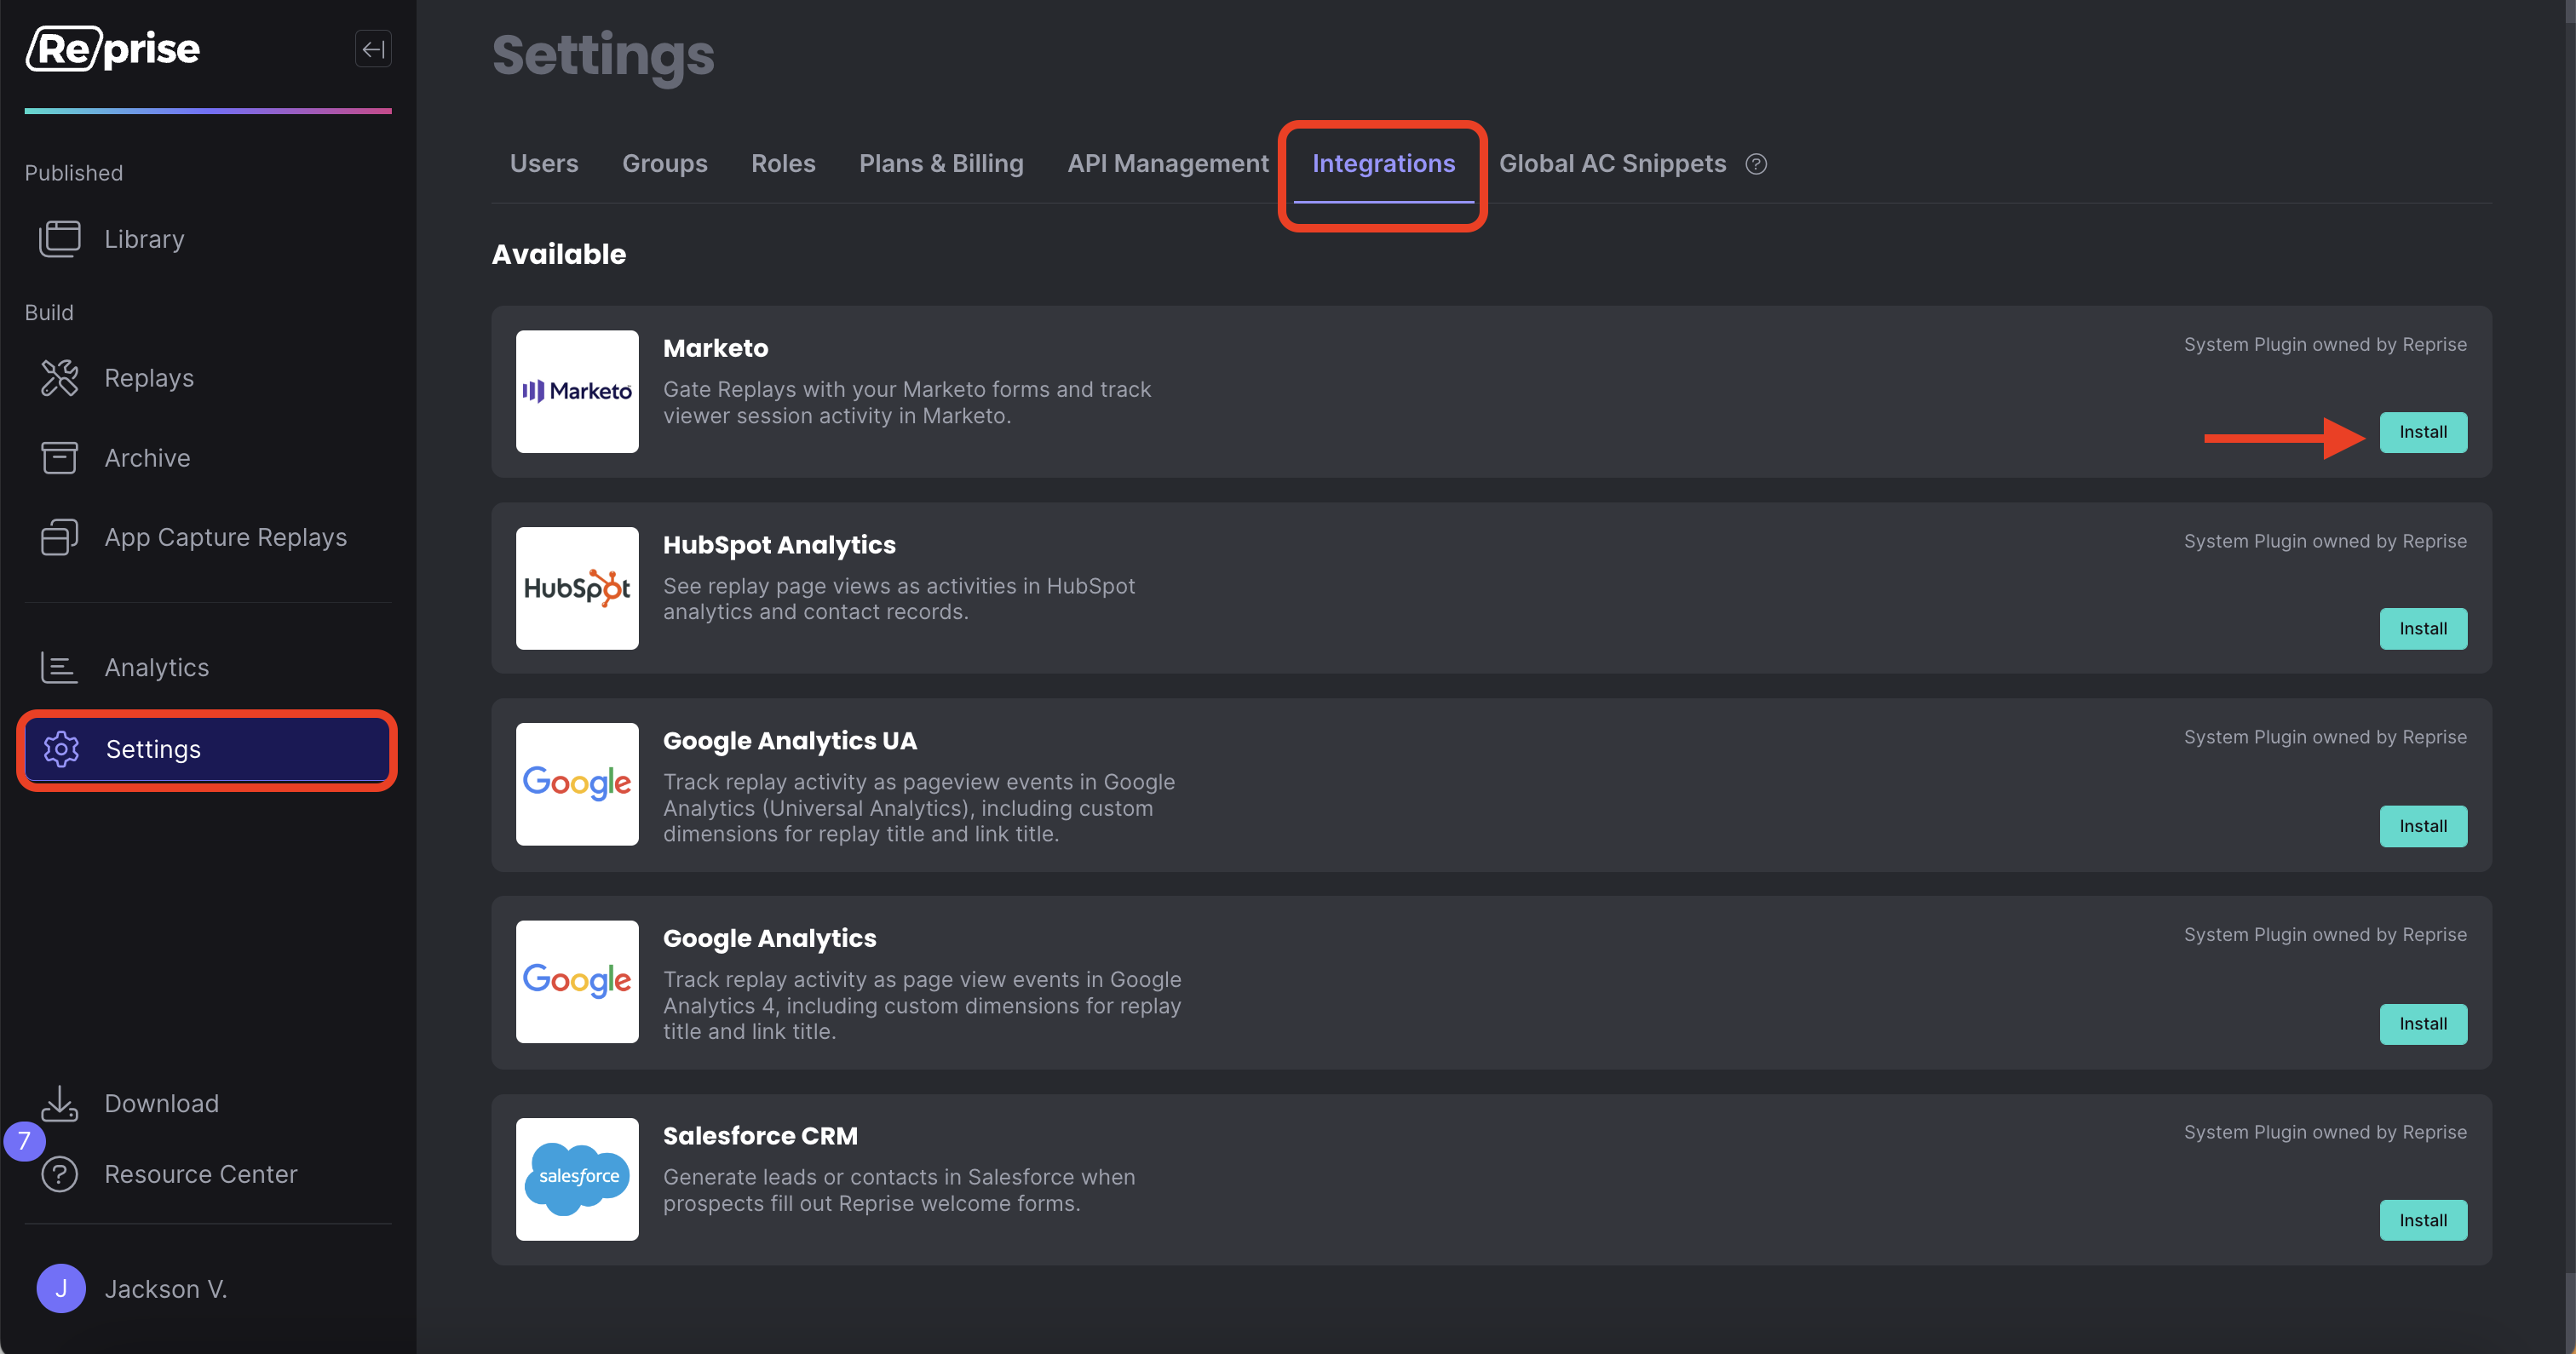Click the Analytics chart icon
The height and width of the screenshot is (1354, 2576).
coord(59,667)
